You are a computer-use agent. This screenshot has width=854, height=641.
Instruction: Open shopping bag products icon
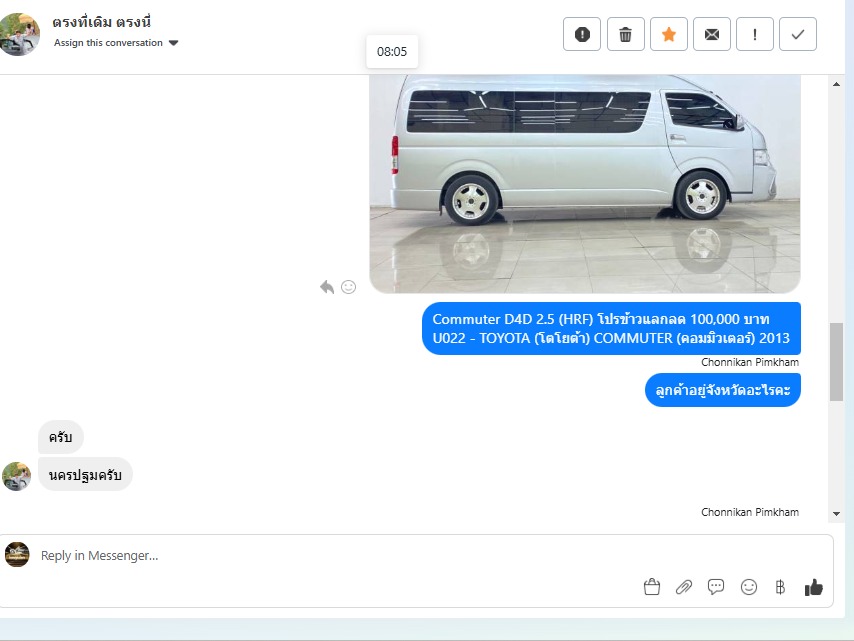coord(651,587)
